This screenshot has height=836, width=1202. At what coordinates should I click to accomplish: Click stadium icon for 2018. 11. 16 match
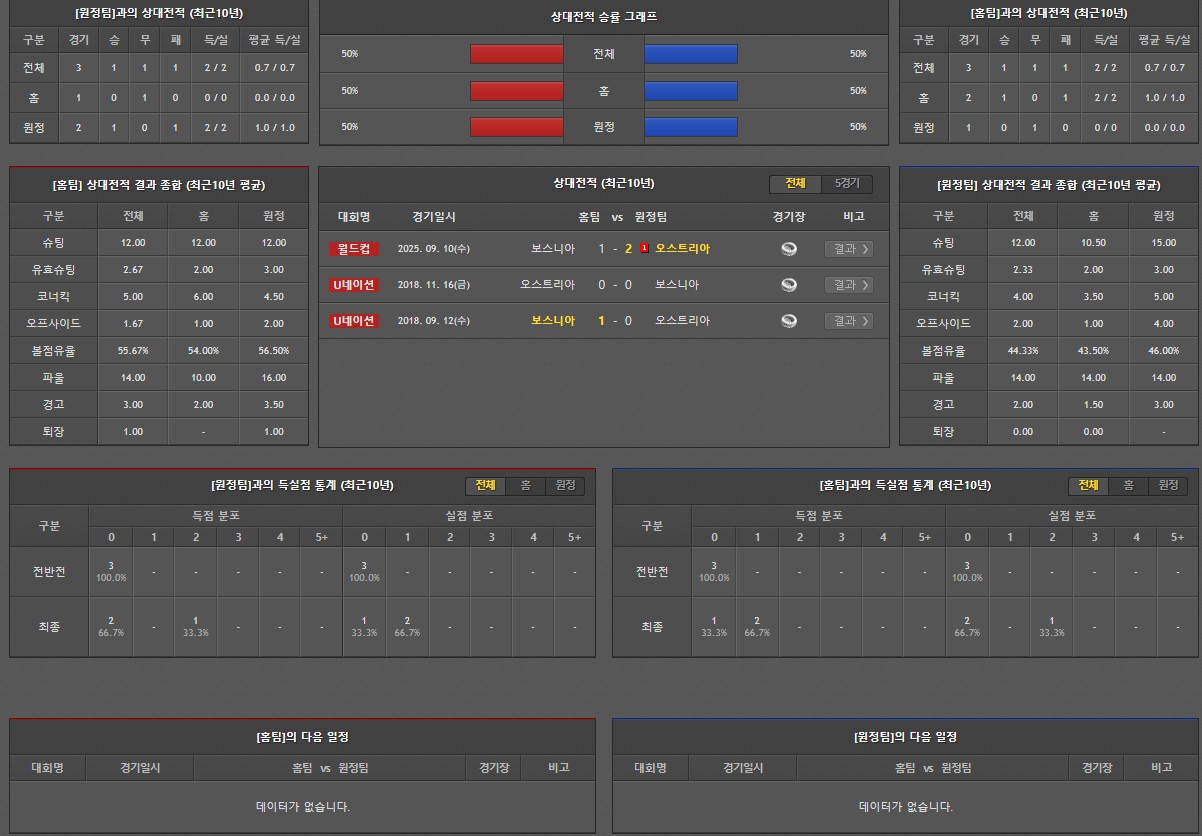click(789, 285)
